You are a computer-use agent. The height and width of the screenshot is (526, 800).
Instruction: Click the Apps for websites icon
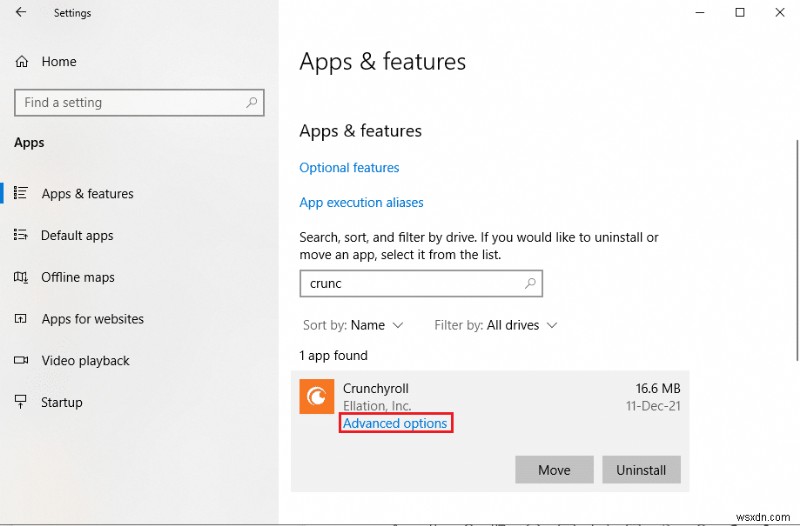20,319
